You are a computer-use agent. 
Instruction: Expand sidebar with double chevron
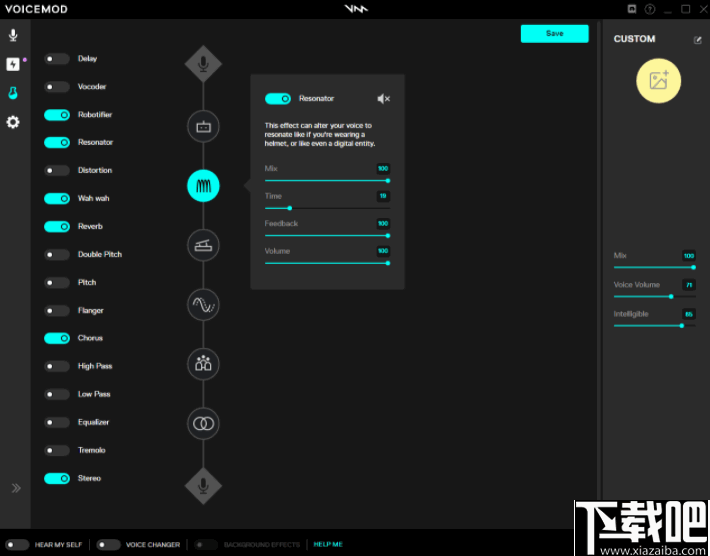(x=16, y=488)
